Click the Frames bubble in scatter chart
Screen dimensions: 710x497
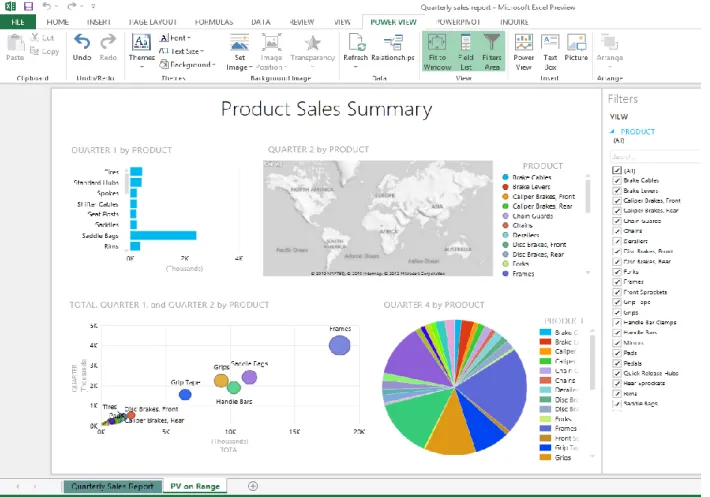[x=339, y=345]
